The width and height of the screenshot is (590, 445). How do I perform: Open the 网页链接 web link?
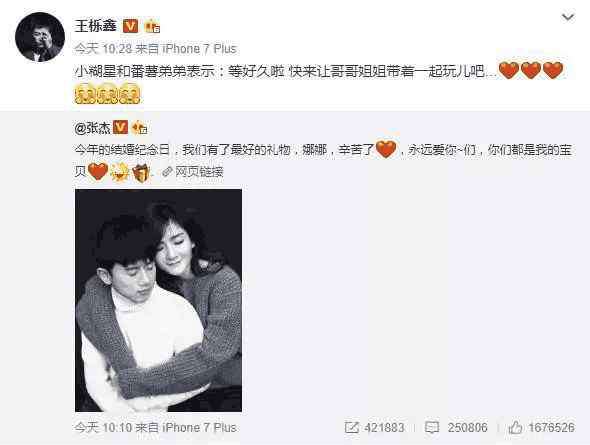[199, 172]
